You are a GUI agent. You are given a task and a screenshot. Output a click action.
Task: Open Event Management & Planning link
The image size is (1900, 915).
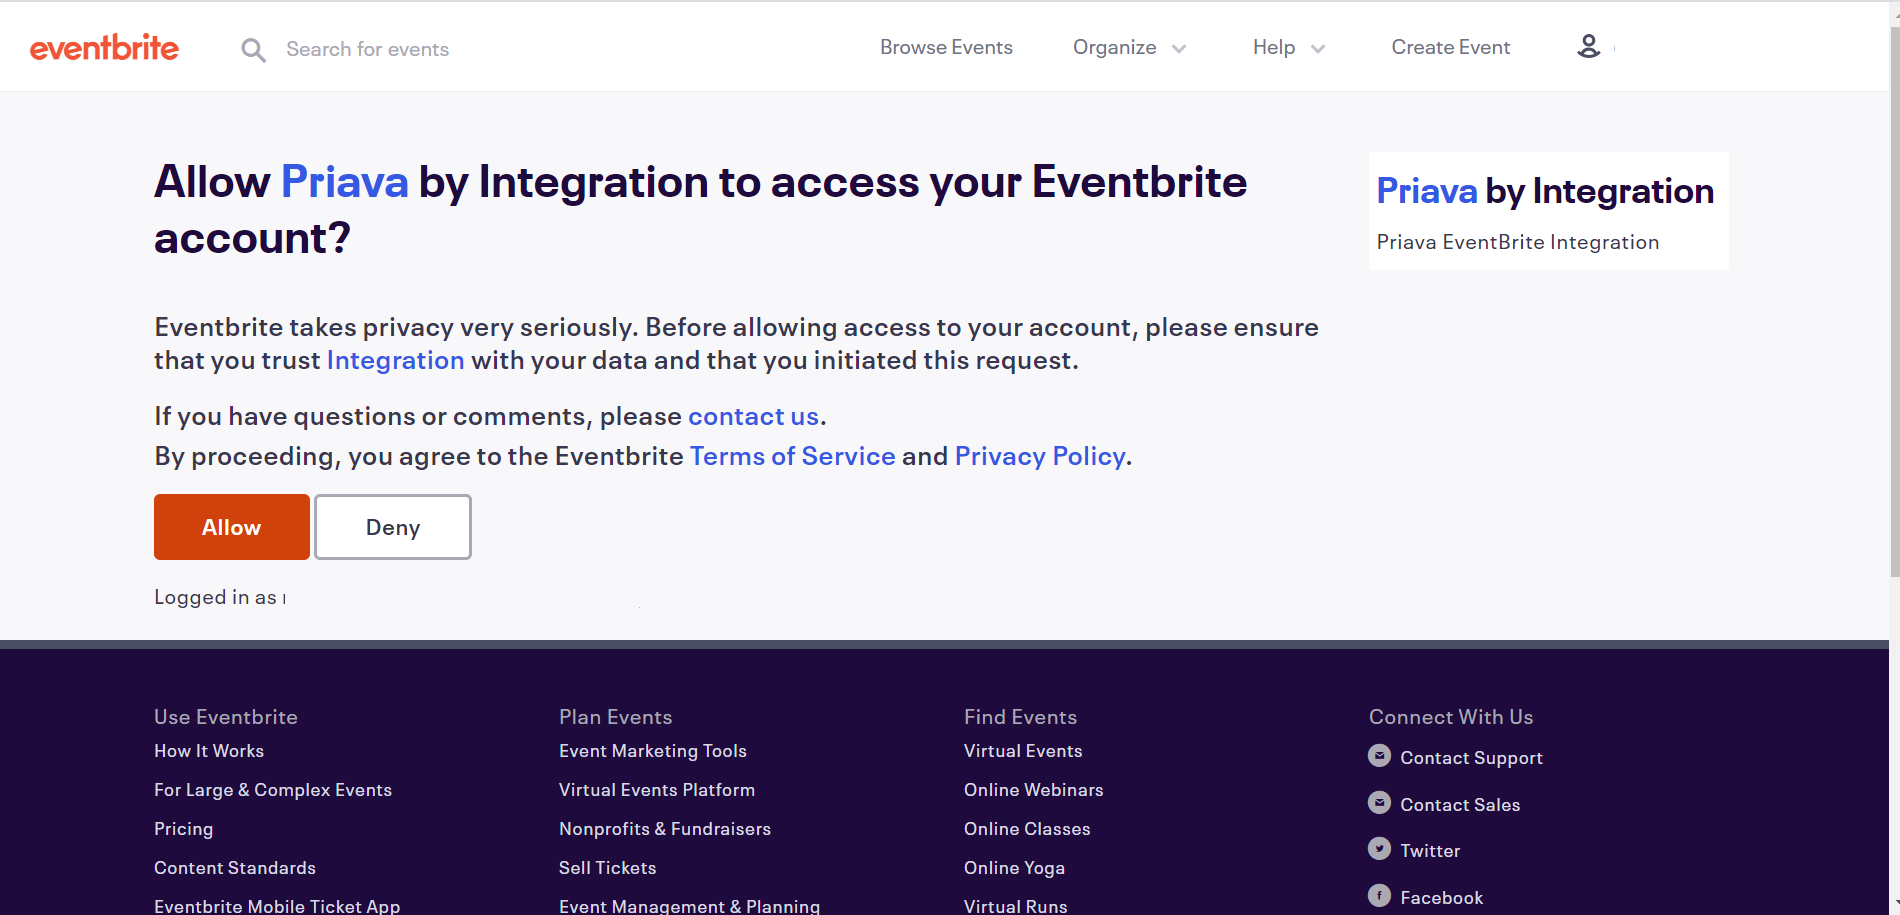[689, 906]
